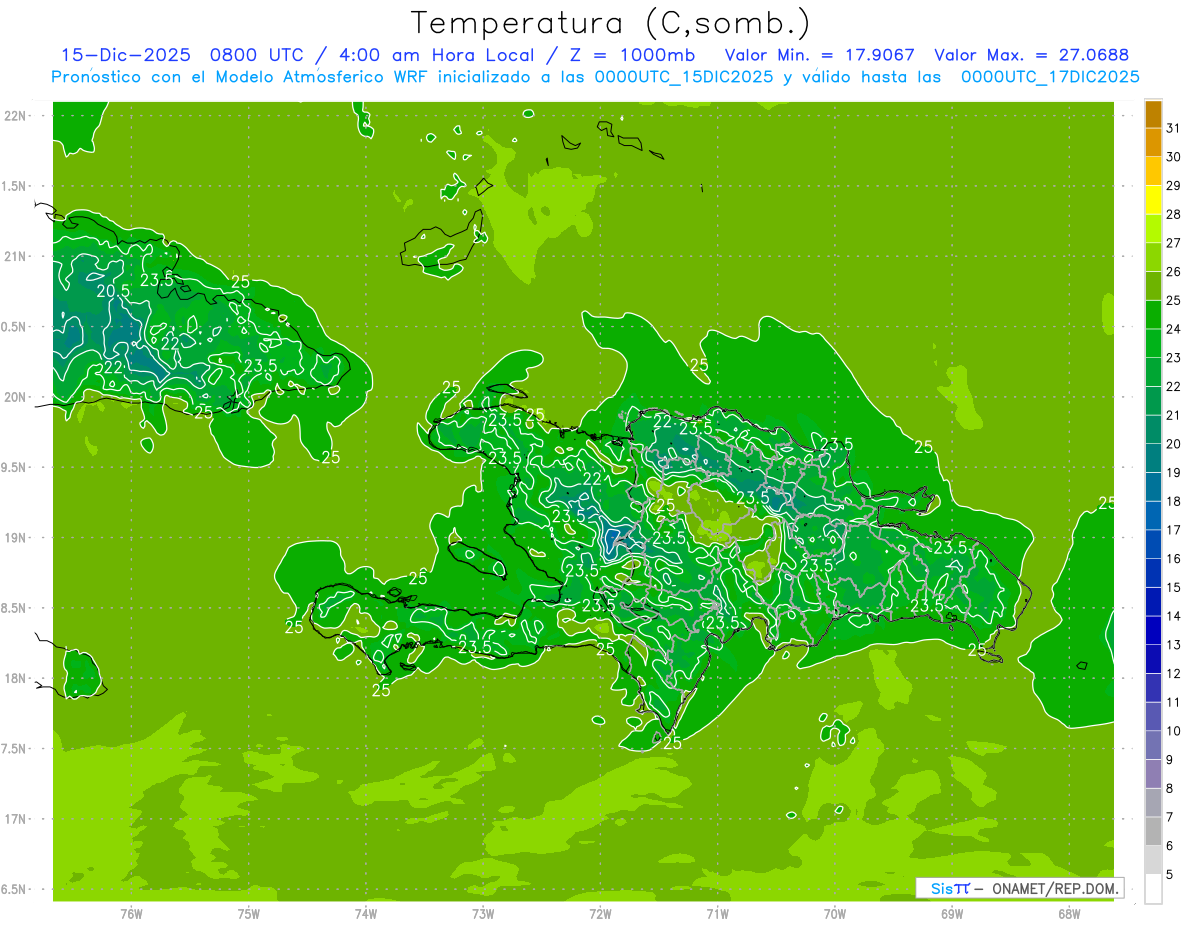Click the Sispi logo beside ONAMET
This screenshot has width=1200, height=927.
[x=950, y=888]
